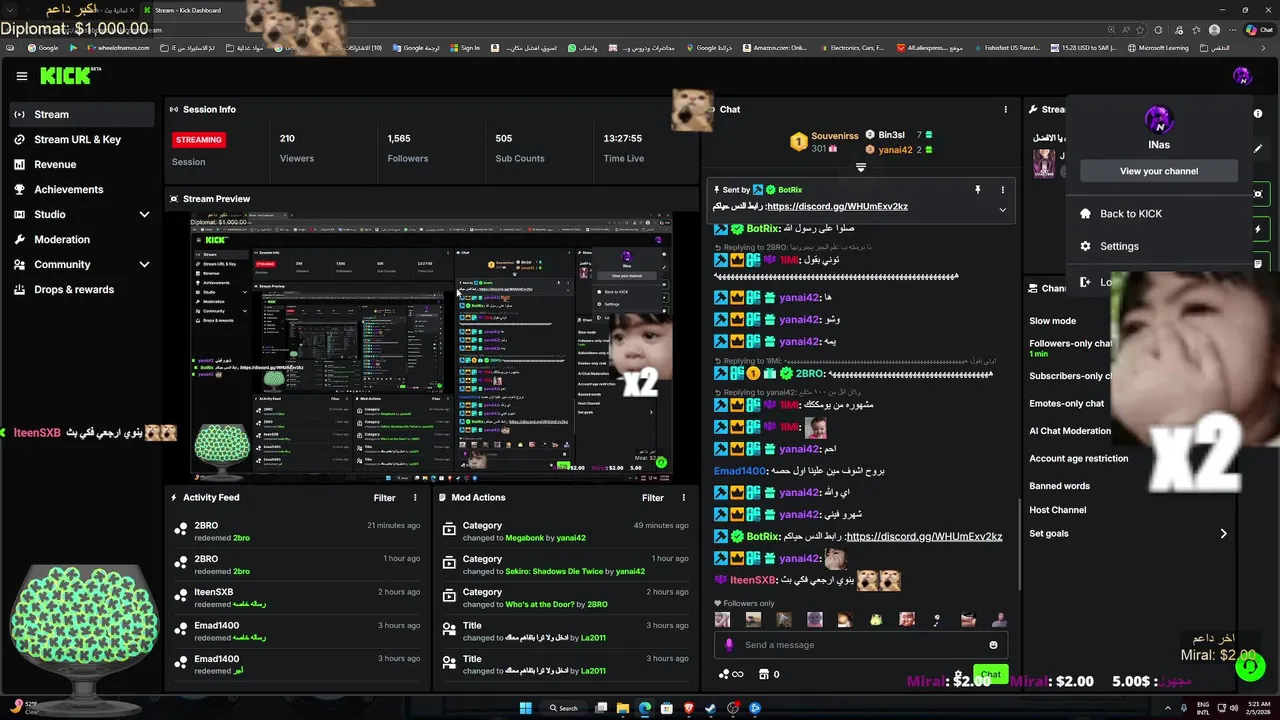Expand the pinned message chevron
Viewport: 1280px width, 720px height.
(1002, 209)
